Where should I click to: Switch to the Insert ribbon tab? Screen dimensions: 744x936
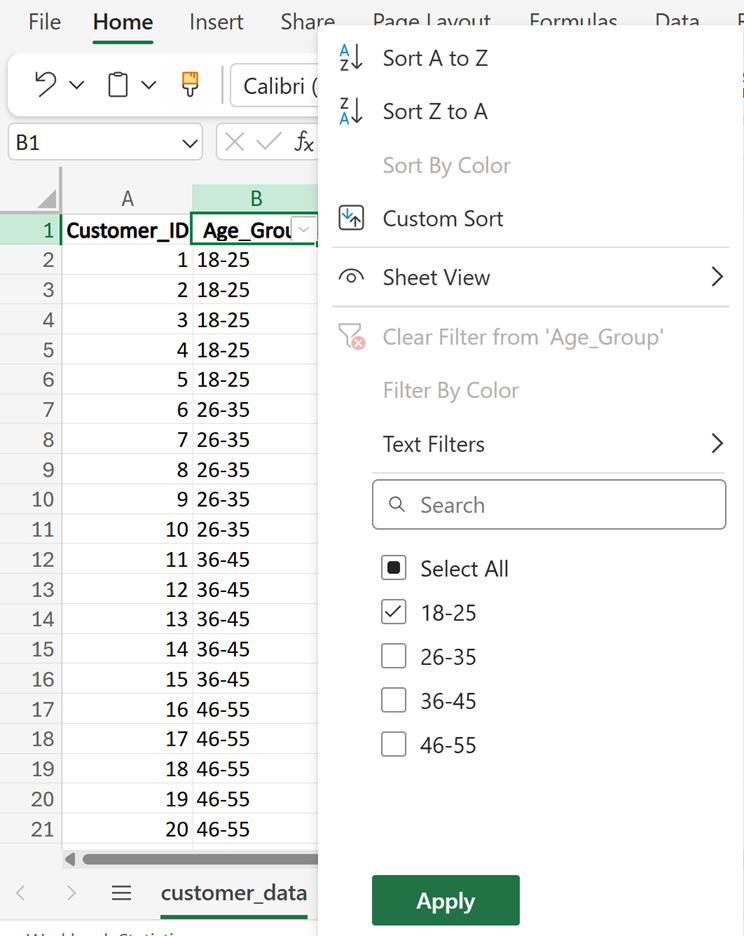point(216,22)
